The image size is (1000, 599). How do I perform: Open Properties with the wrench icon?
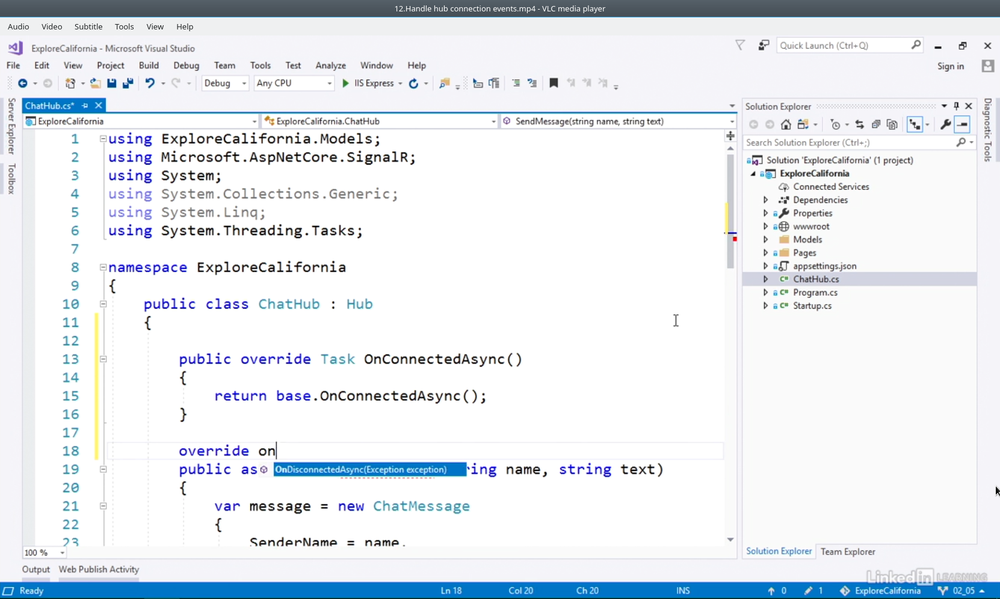point(945,124)
